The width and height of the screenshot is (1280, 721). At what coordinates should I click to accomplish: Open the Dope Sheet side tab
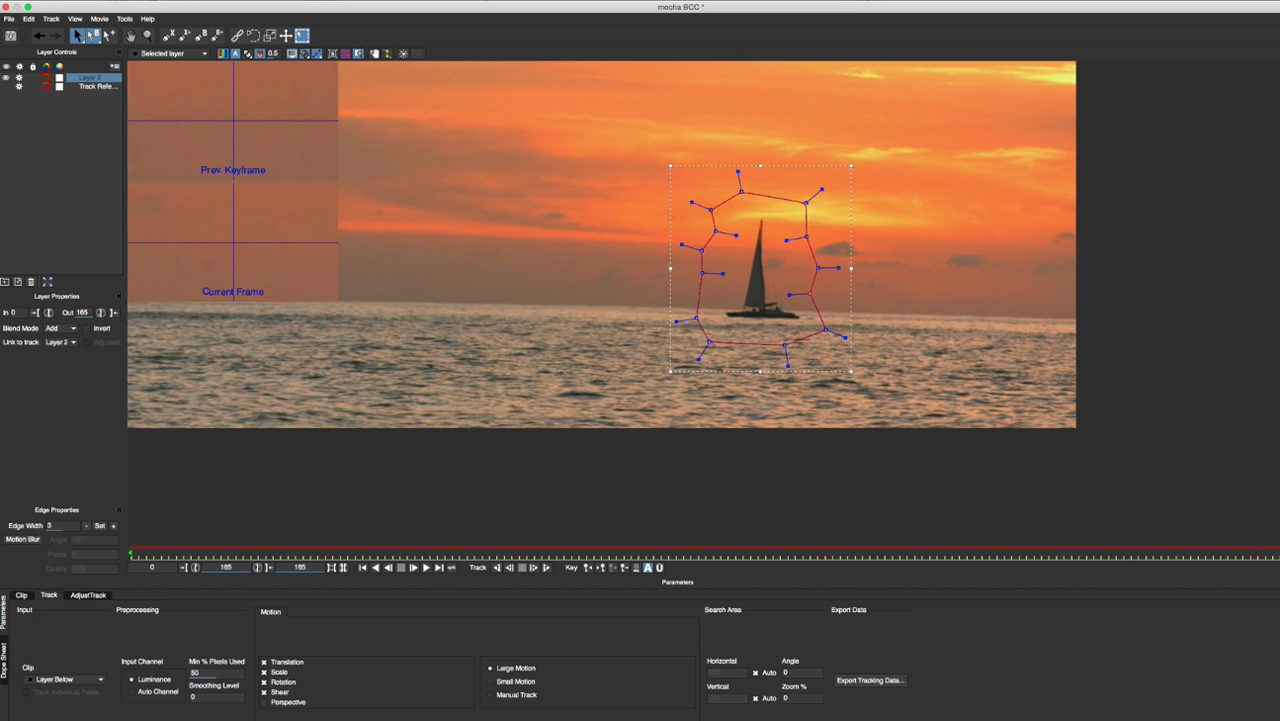pyautogui.click(x=4, y=661)
